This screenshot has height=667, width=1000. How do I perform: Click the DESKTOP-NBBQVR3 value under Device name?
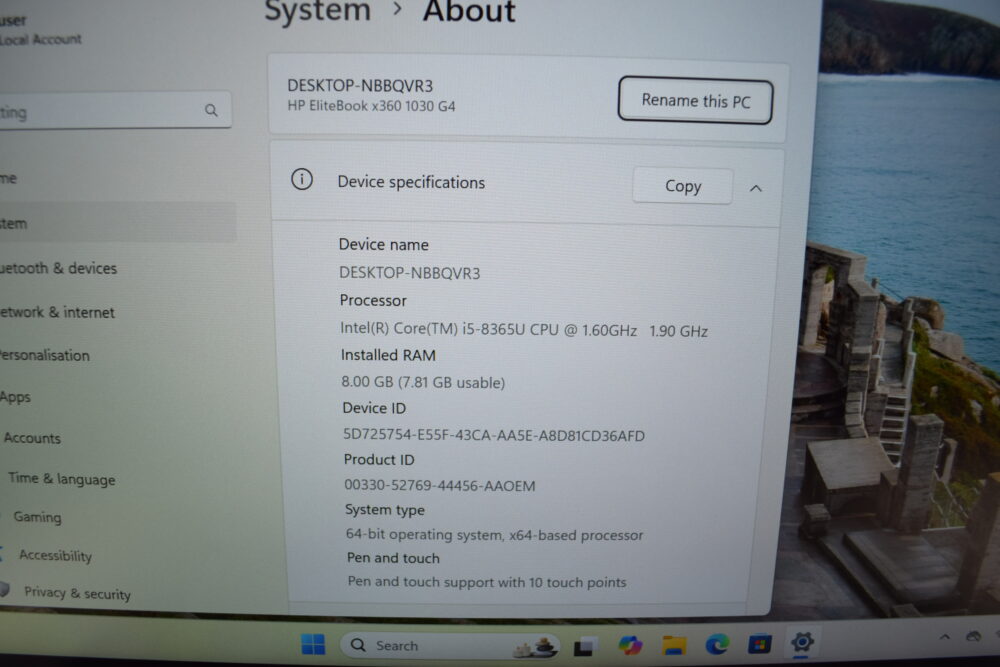(x=409, y=273)
